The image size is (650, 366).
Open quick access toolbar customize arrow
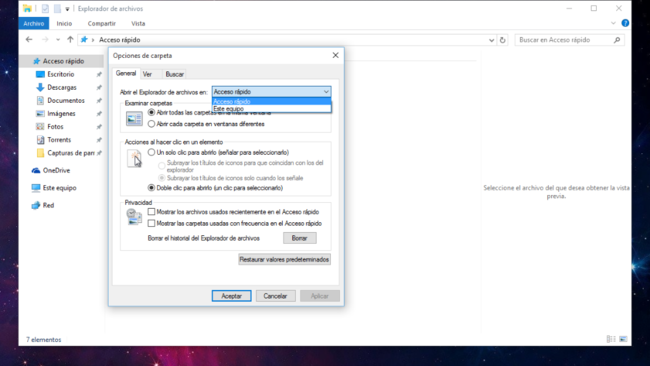pyautogui.click(x=67, y=9)
